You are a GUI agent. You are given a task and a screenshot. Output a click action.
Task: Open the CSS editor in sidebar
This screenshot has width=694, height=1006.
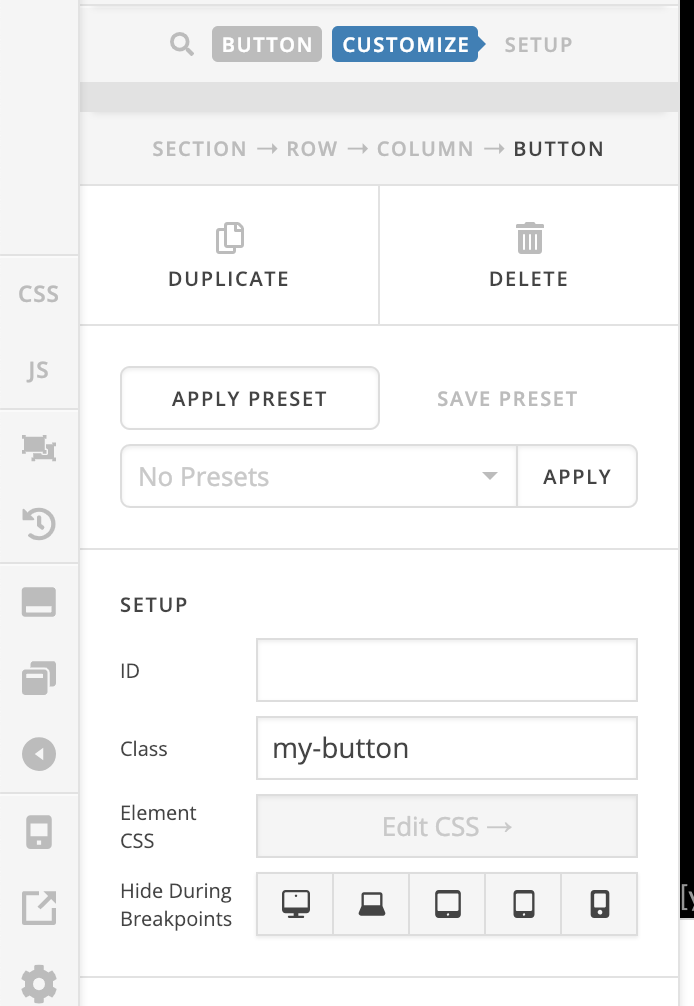pos(38,294)
